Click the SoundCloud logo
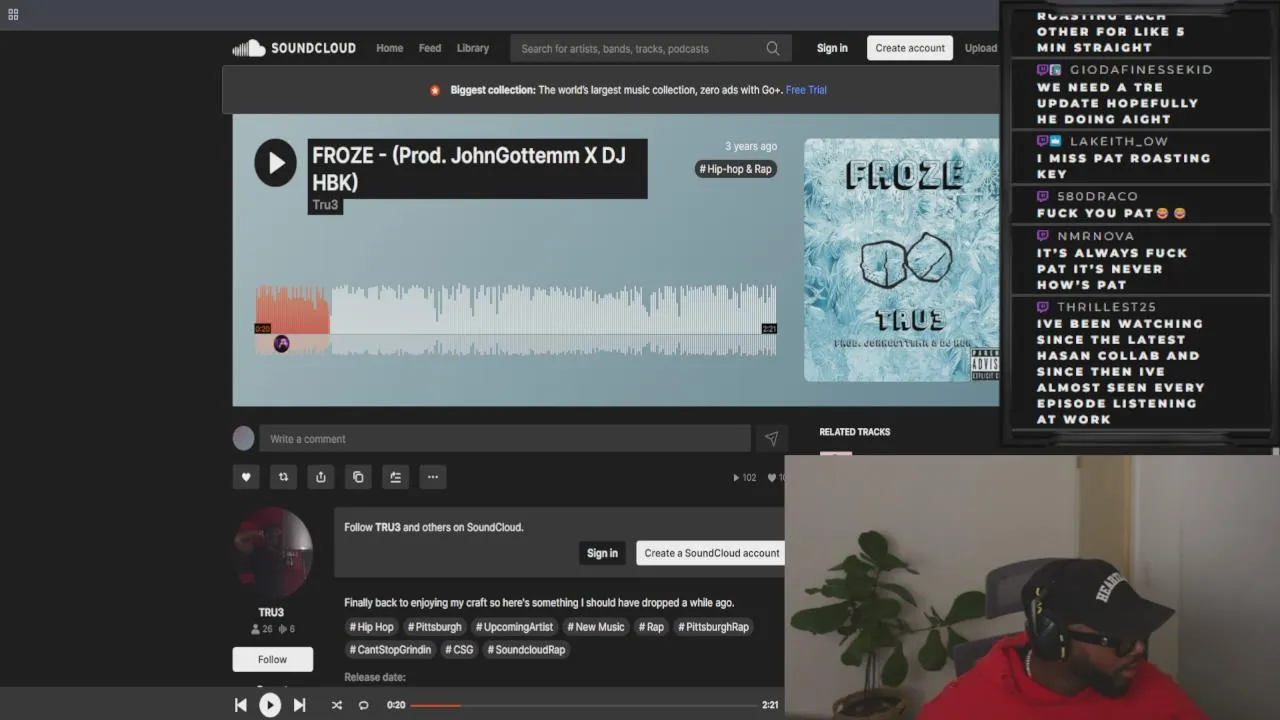Image resolution: width=1280 pixels, height=720 pixels. coord(294,48)
